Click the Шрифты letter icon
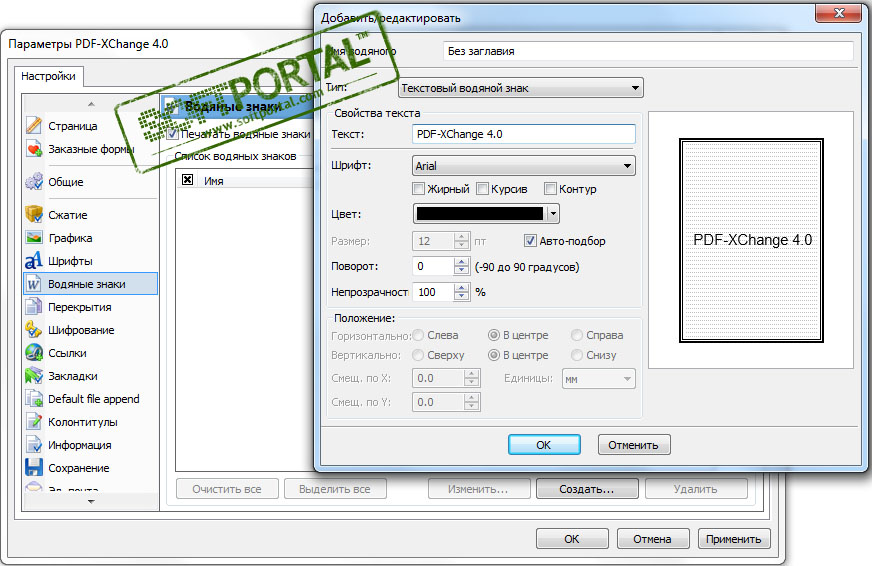The height and width of the screenshot is (566, 872). pos(34,261)
